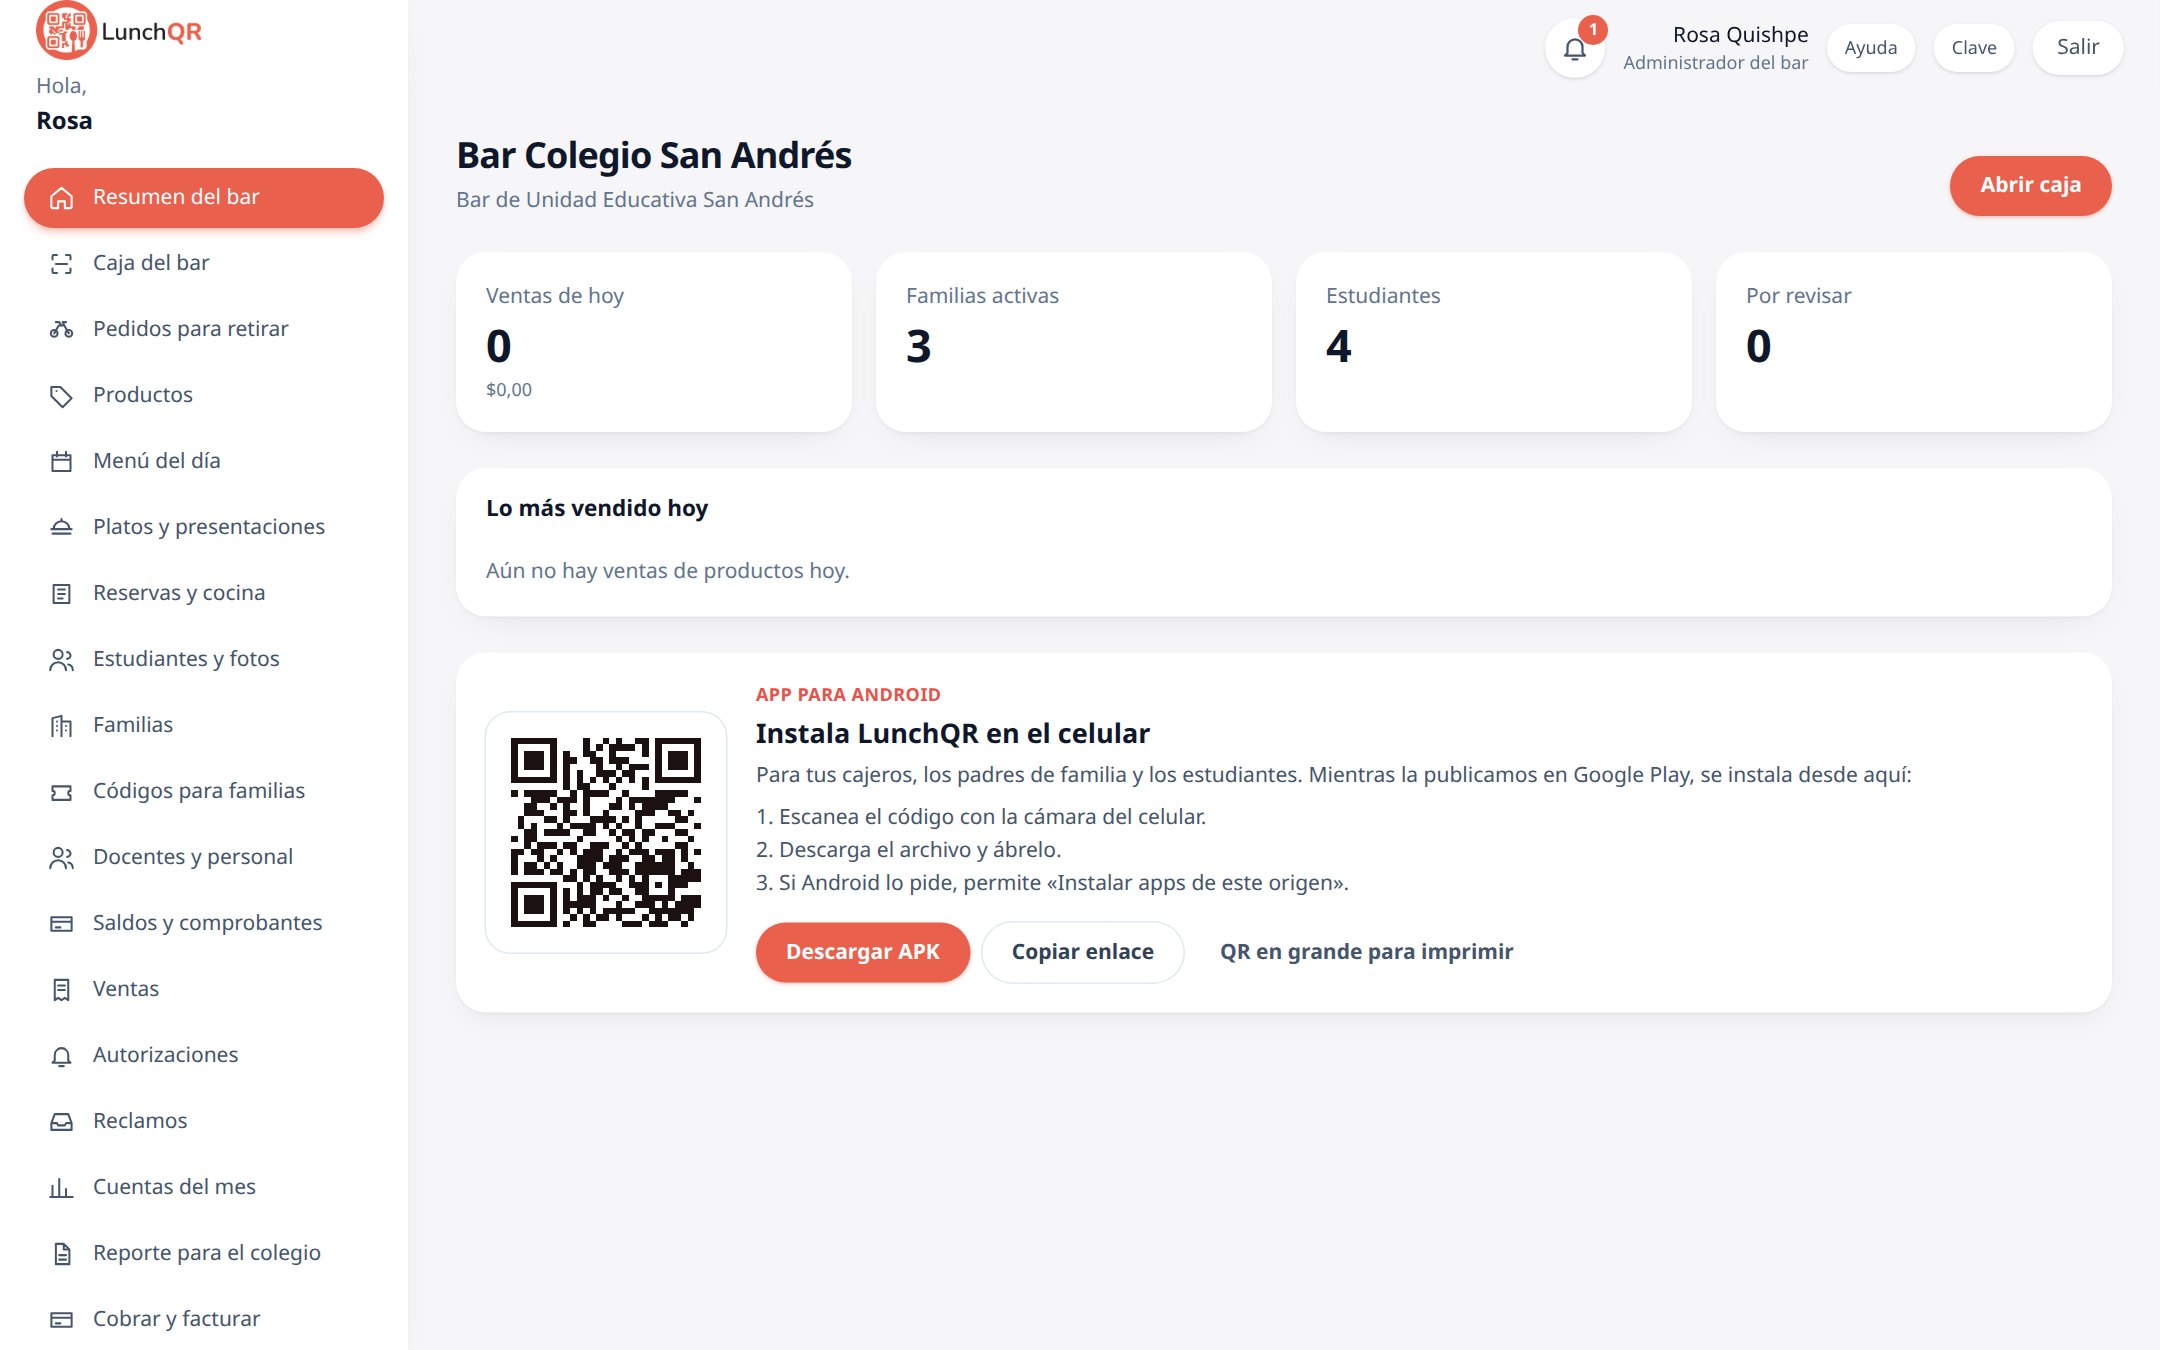Click the people icon for Docentes y personal

(x=62, y=858)
